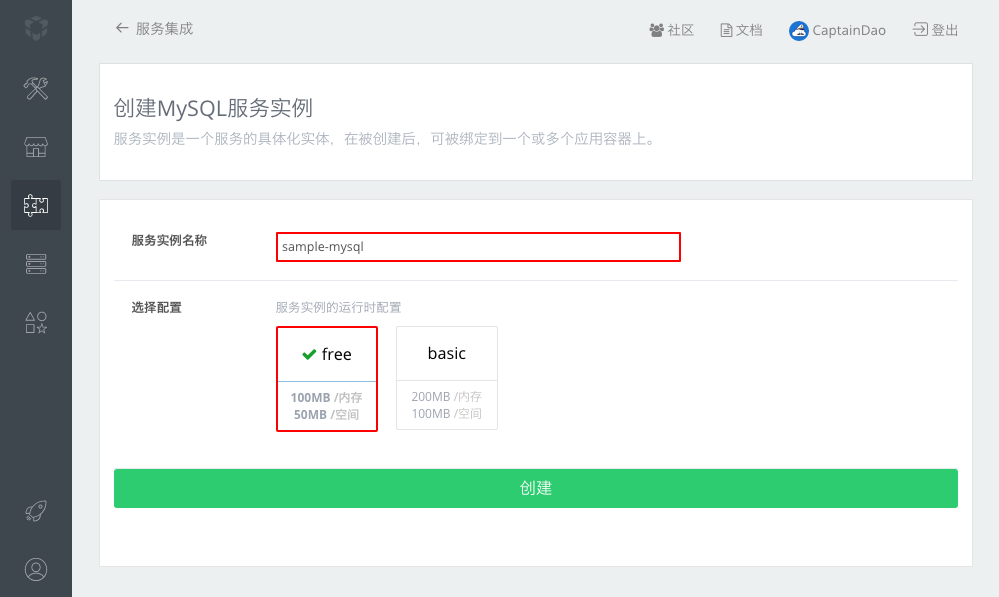Click the 50MB /空间 text in free plan
Viewport: 999px width, 597px height.
click(x=326, y=415)
